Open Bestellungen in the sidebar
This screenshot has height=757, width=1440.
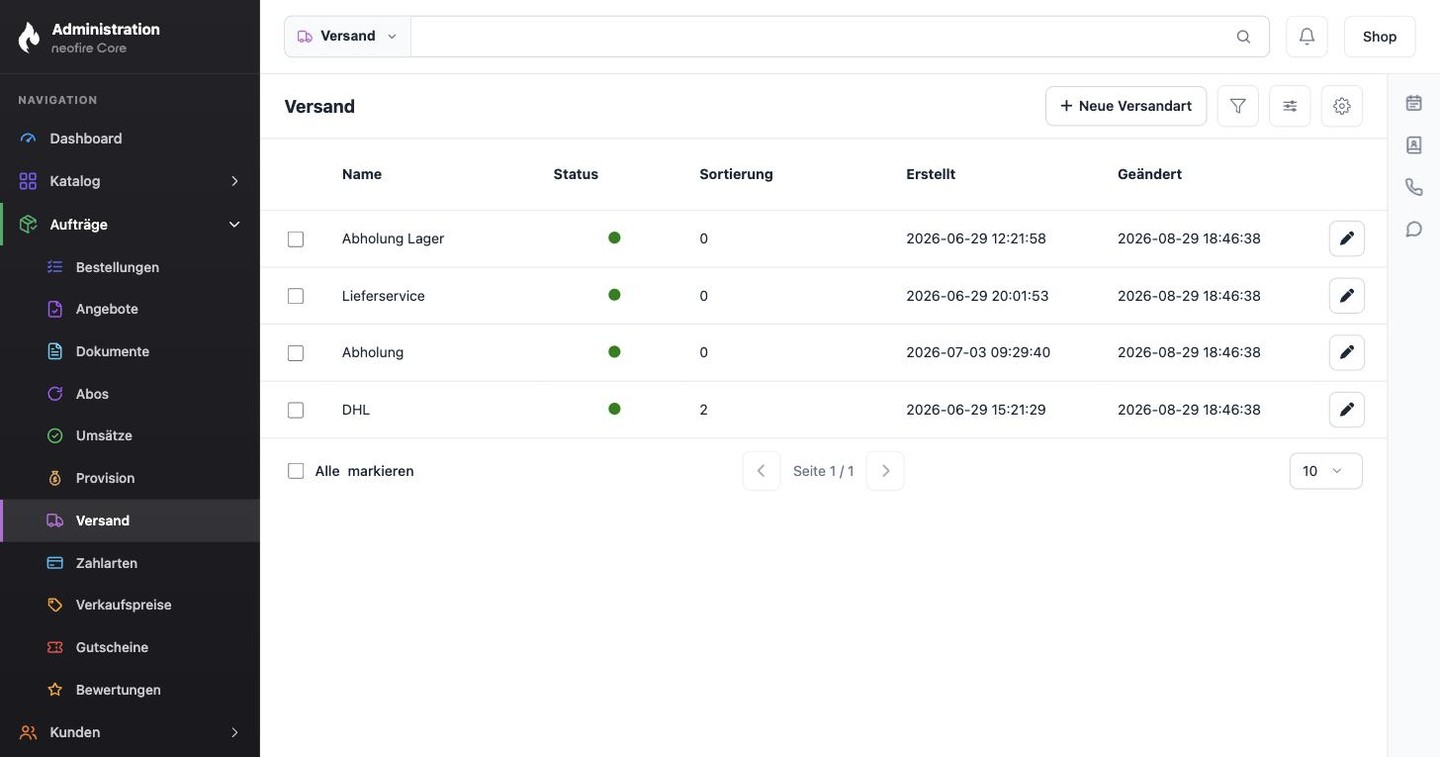(x=130, y=267)
